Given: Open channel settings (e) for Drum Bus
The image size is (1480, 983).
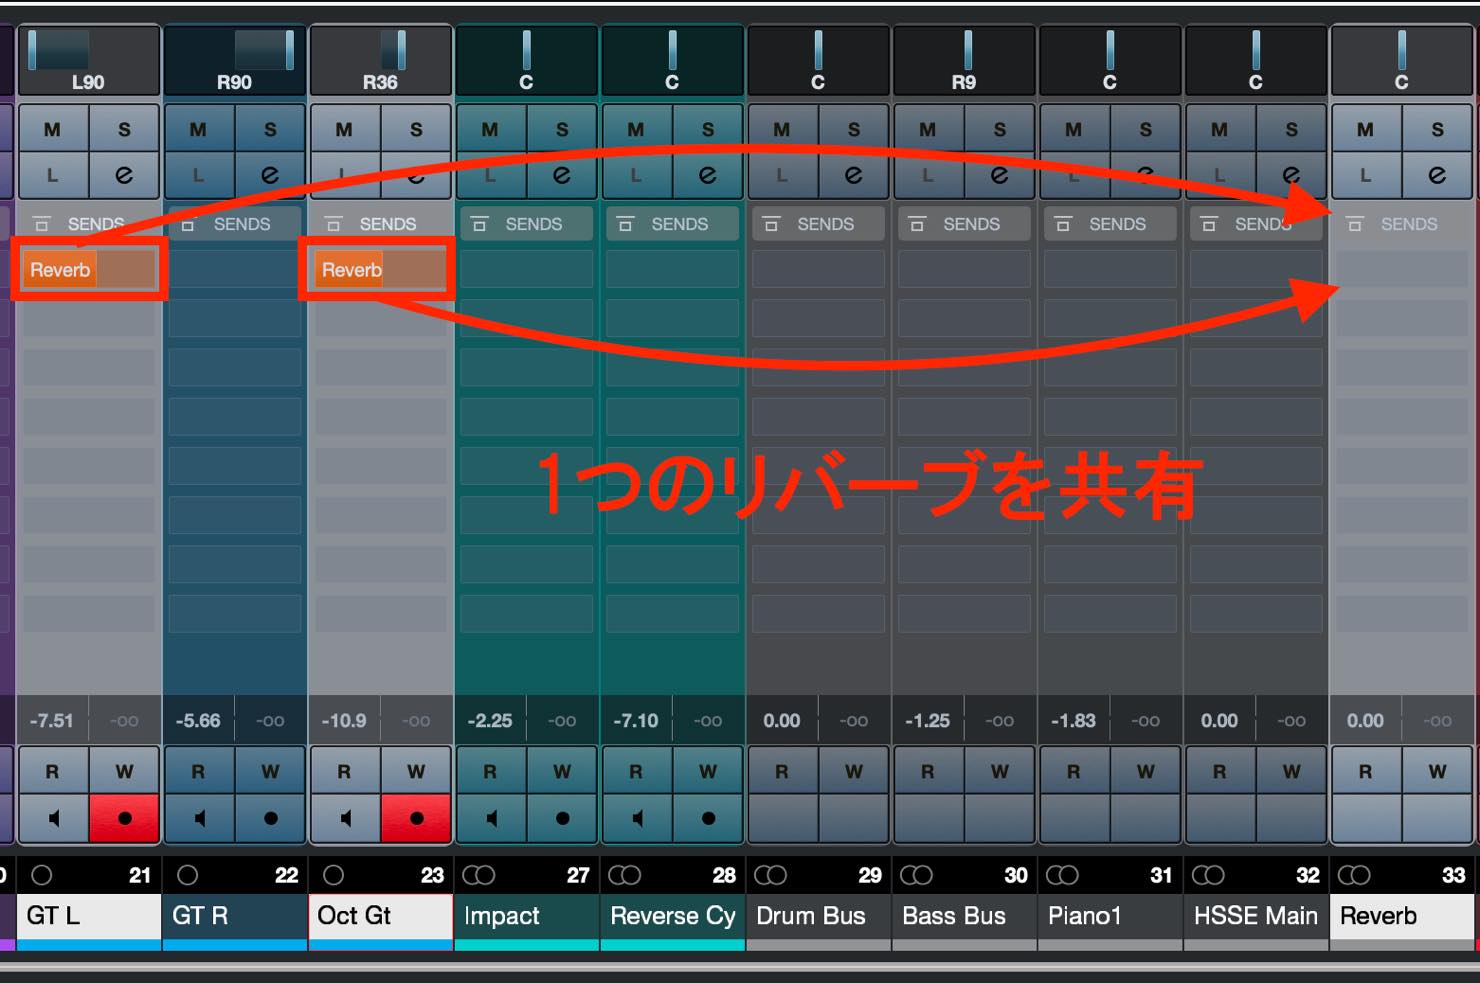Looking at the screenshot, I should tap(854, 175).
